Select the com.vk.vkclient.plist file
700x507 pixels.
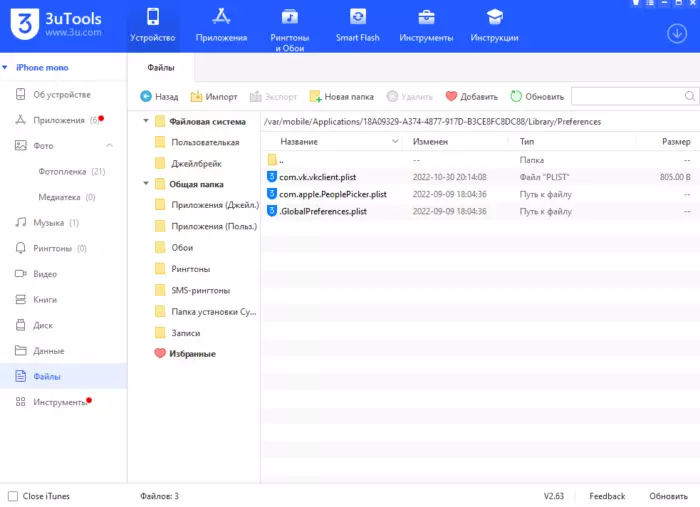317,177
